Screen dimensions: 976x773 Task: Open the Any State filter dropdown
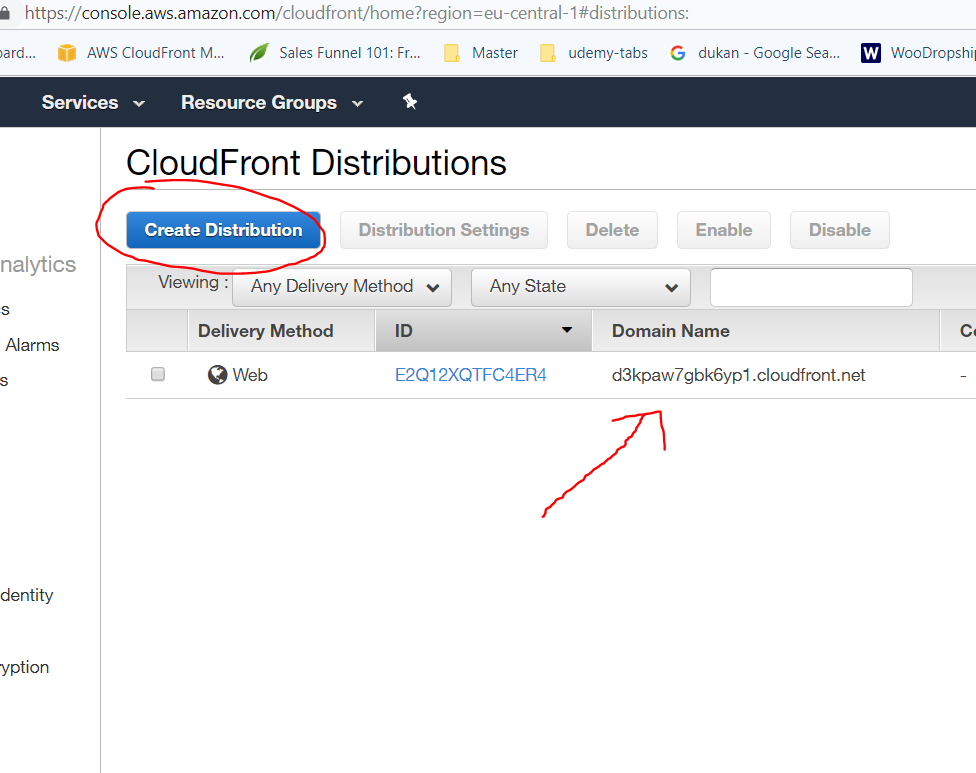click(x=581, y=287)
